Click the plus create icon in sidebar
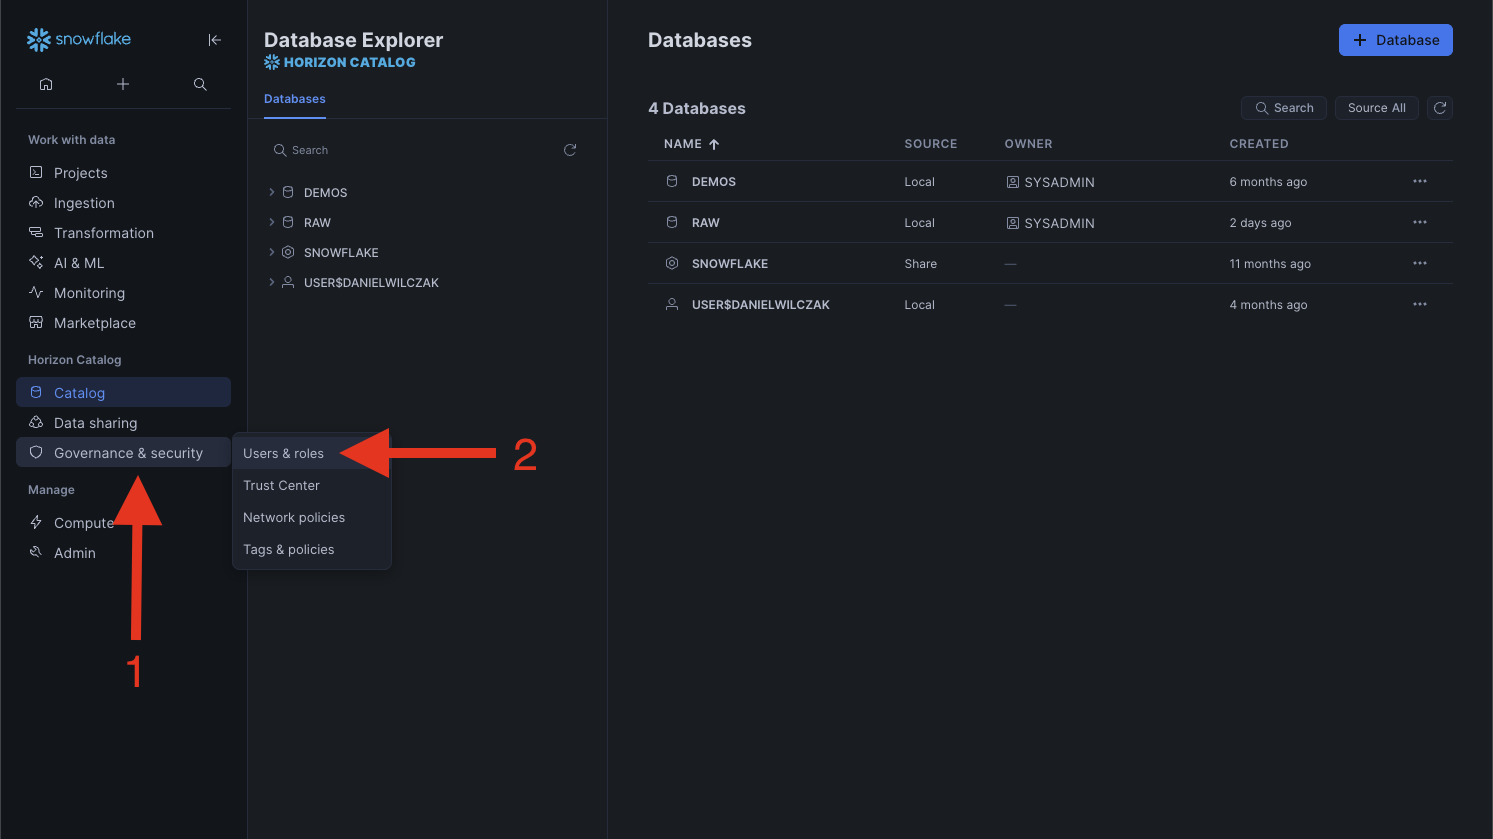This screenshot has height=839, width=1493. tap(123, 84)
